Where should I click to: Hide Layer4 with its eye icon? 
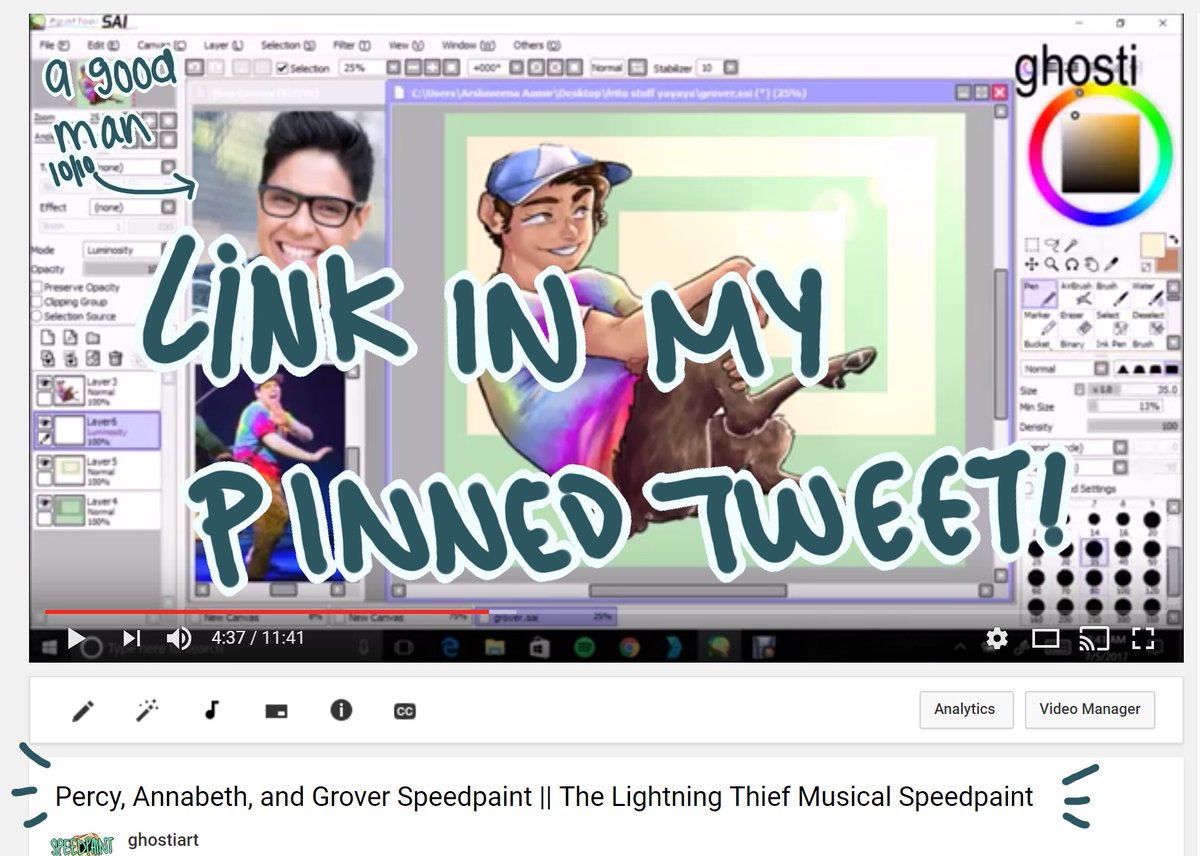click(x=44, y=503)
